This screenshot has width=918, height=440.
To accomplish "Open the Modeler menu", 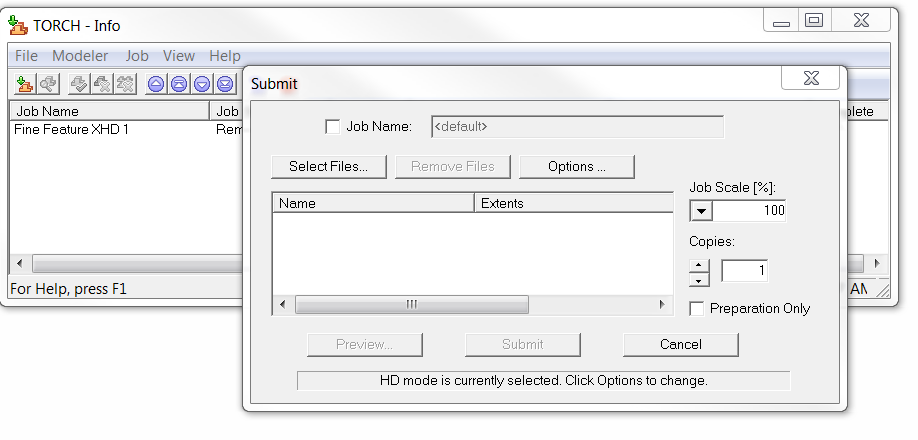I will pyautogui.click(x=80, y=56).
